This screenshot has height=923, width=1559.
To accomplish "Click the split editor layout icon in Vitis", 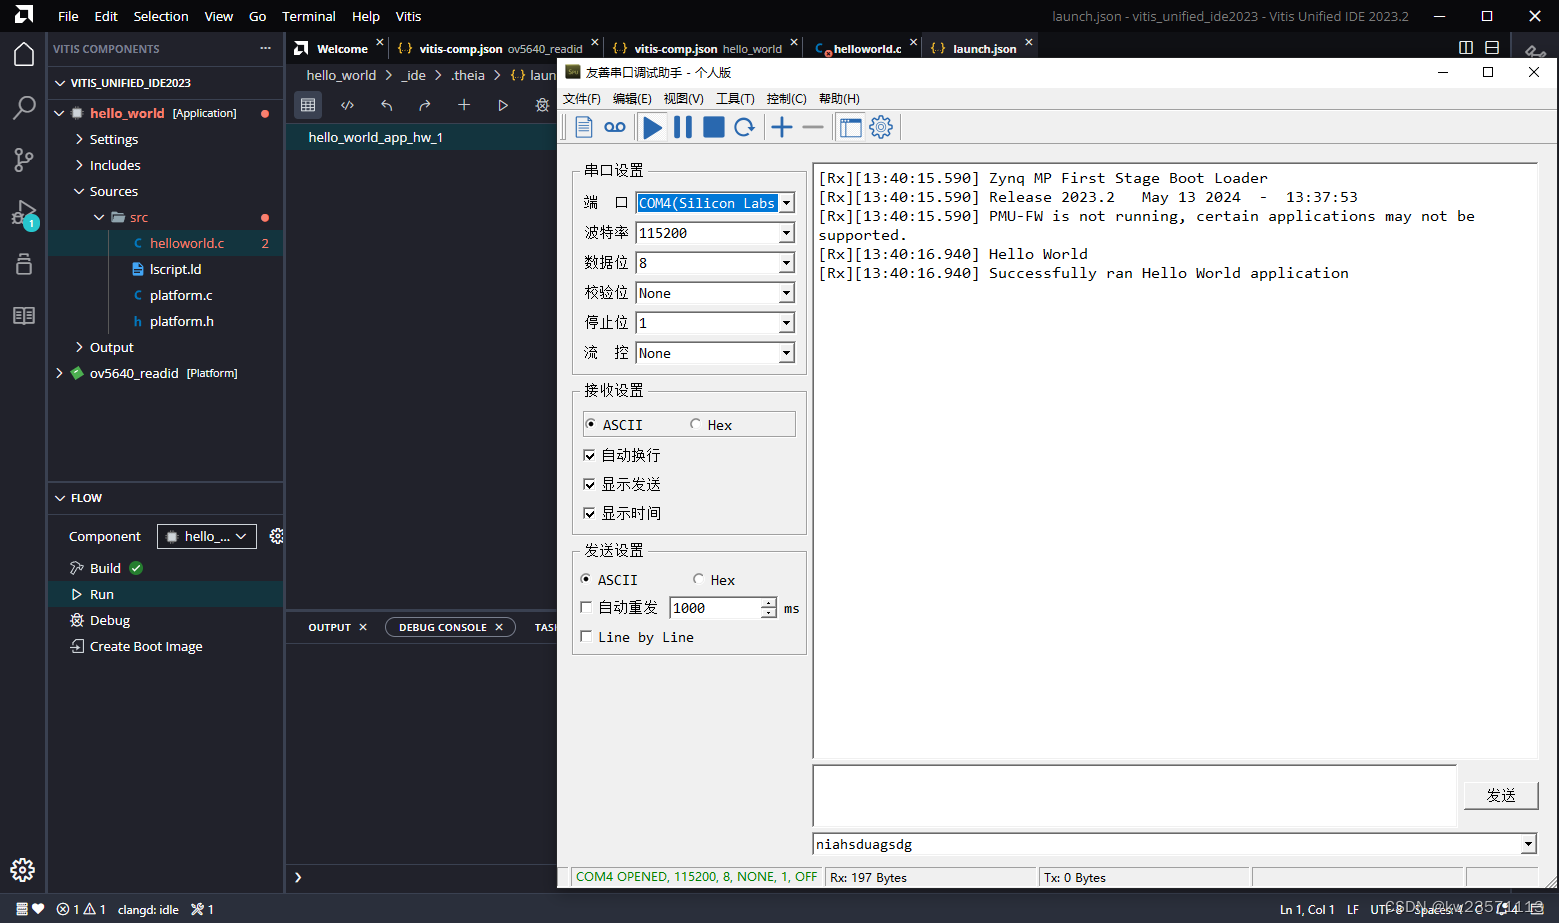I will tap(1466, 47).
